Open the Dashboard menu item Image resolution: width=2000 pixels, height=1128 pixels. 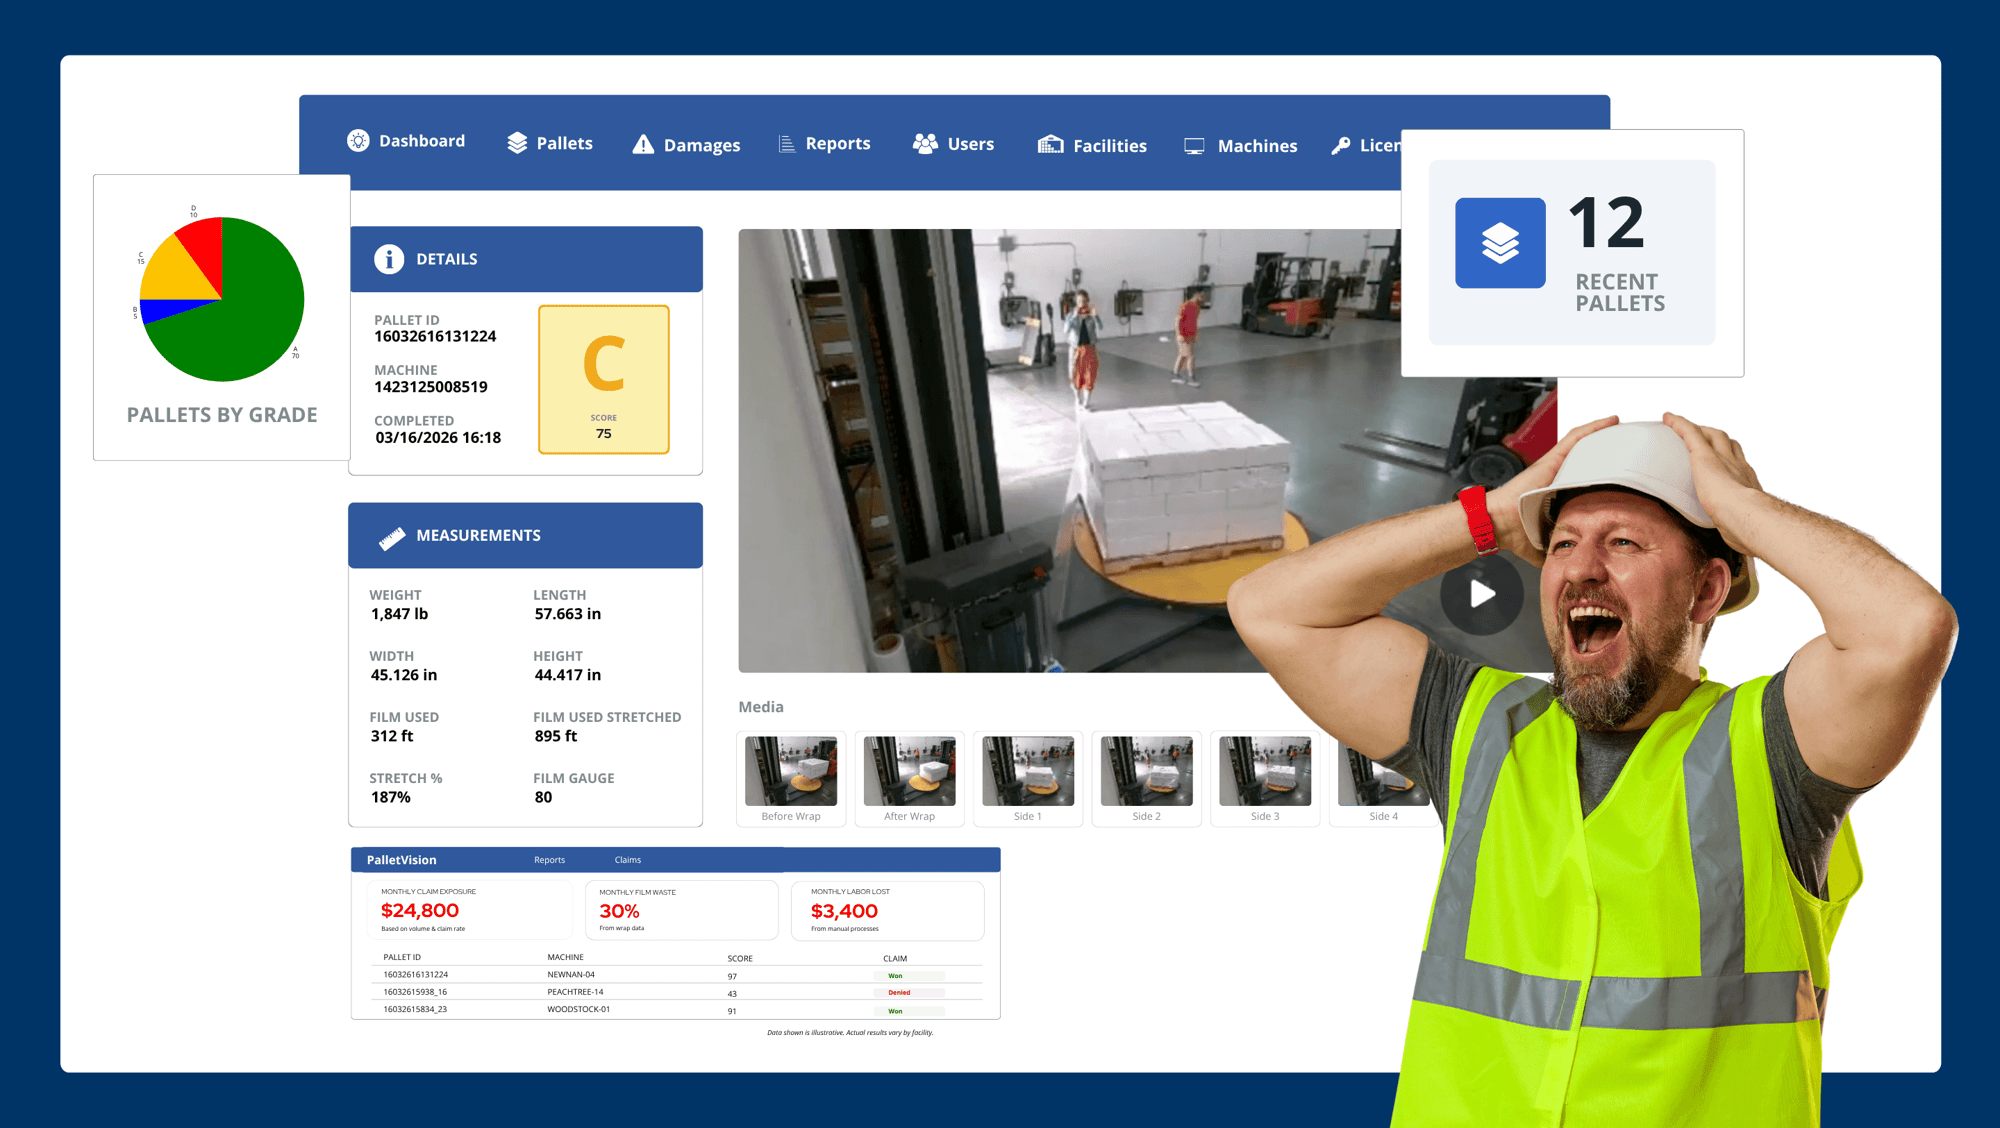click(x=406, y=141)
